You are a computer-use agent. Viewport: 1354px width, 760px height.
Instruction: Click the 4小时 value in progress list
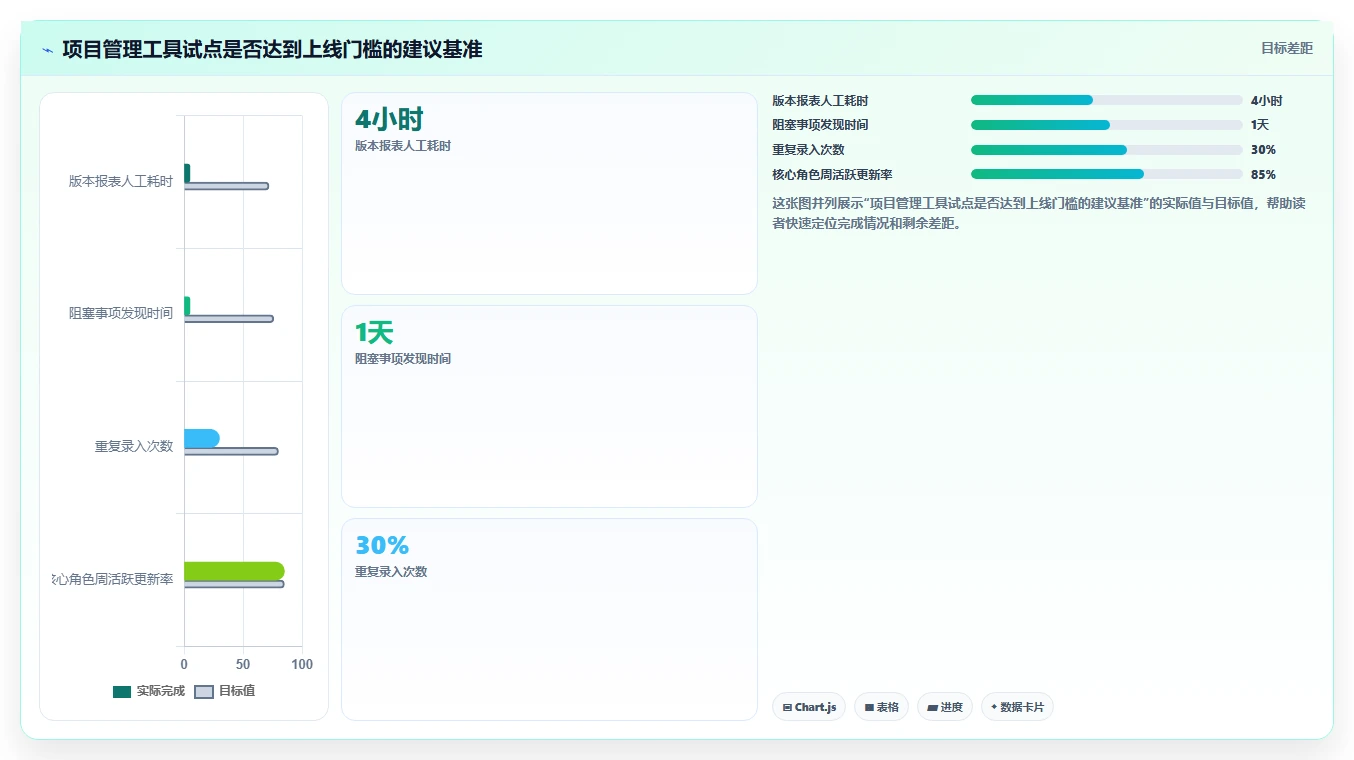coord(1267,101)
